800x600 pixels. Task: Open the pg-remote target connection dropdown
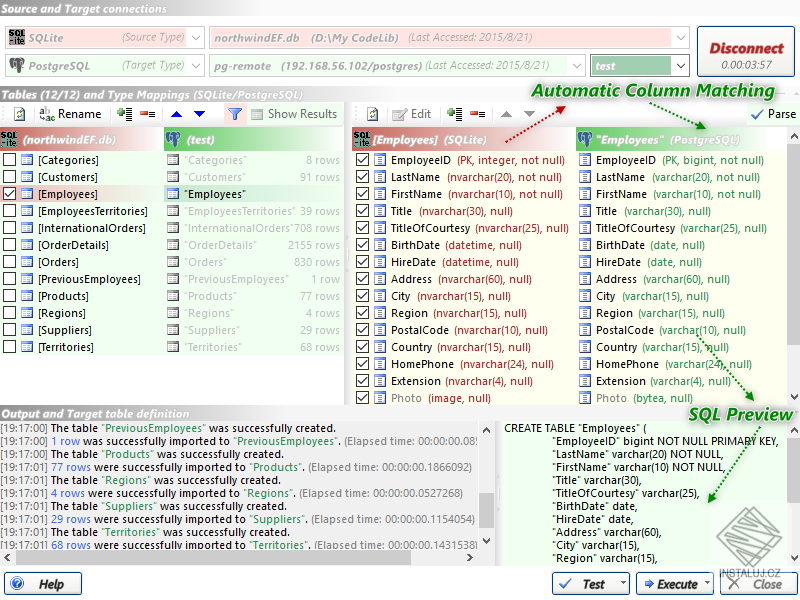(577, 66)
